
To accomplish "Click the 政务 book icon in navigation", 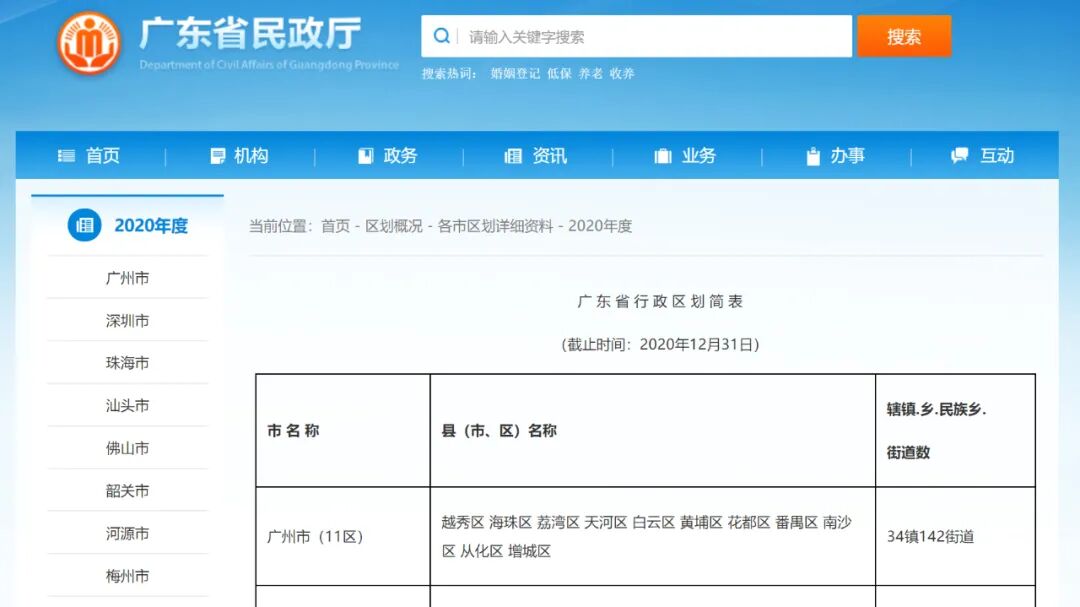I will [366, 156].
